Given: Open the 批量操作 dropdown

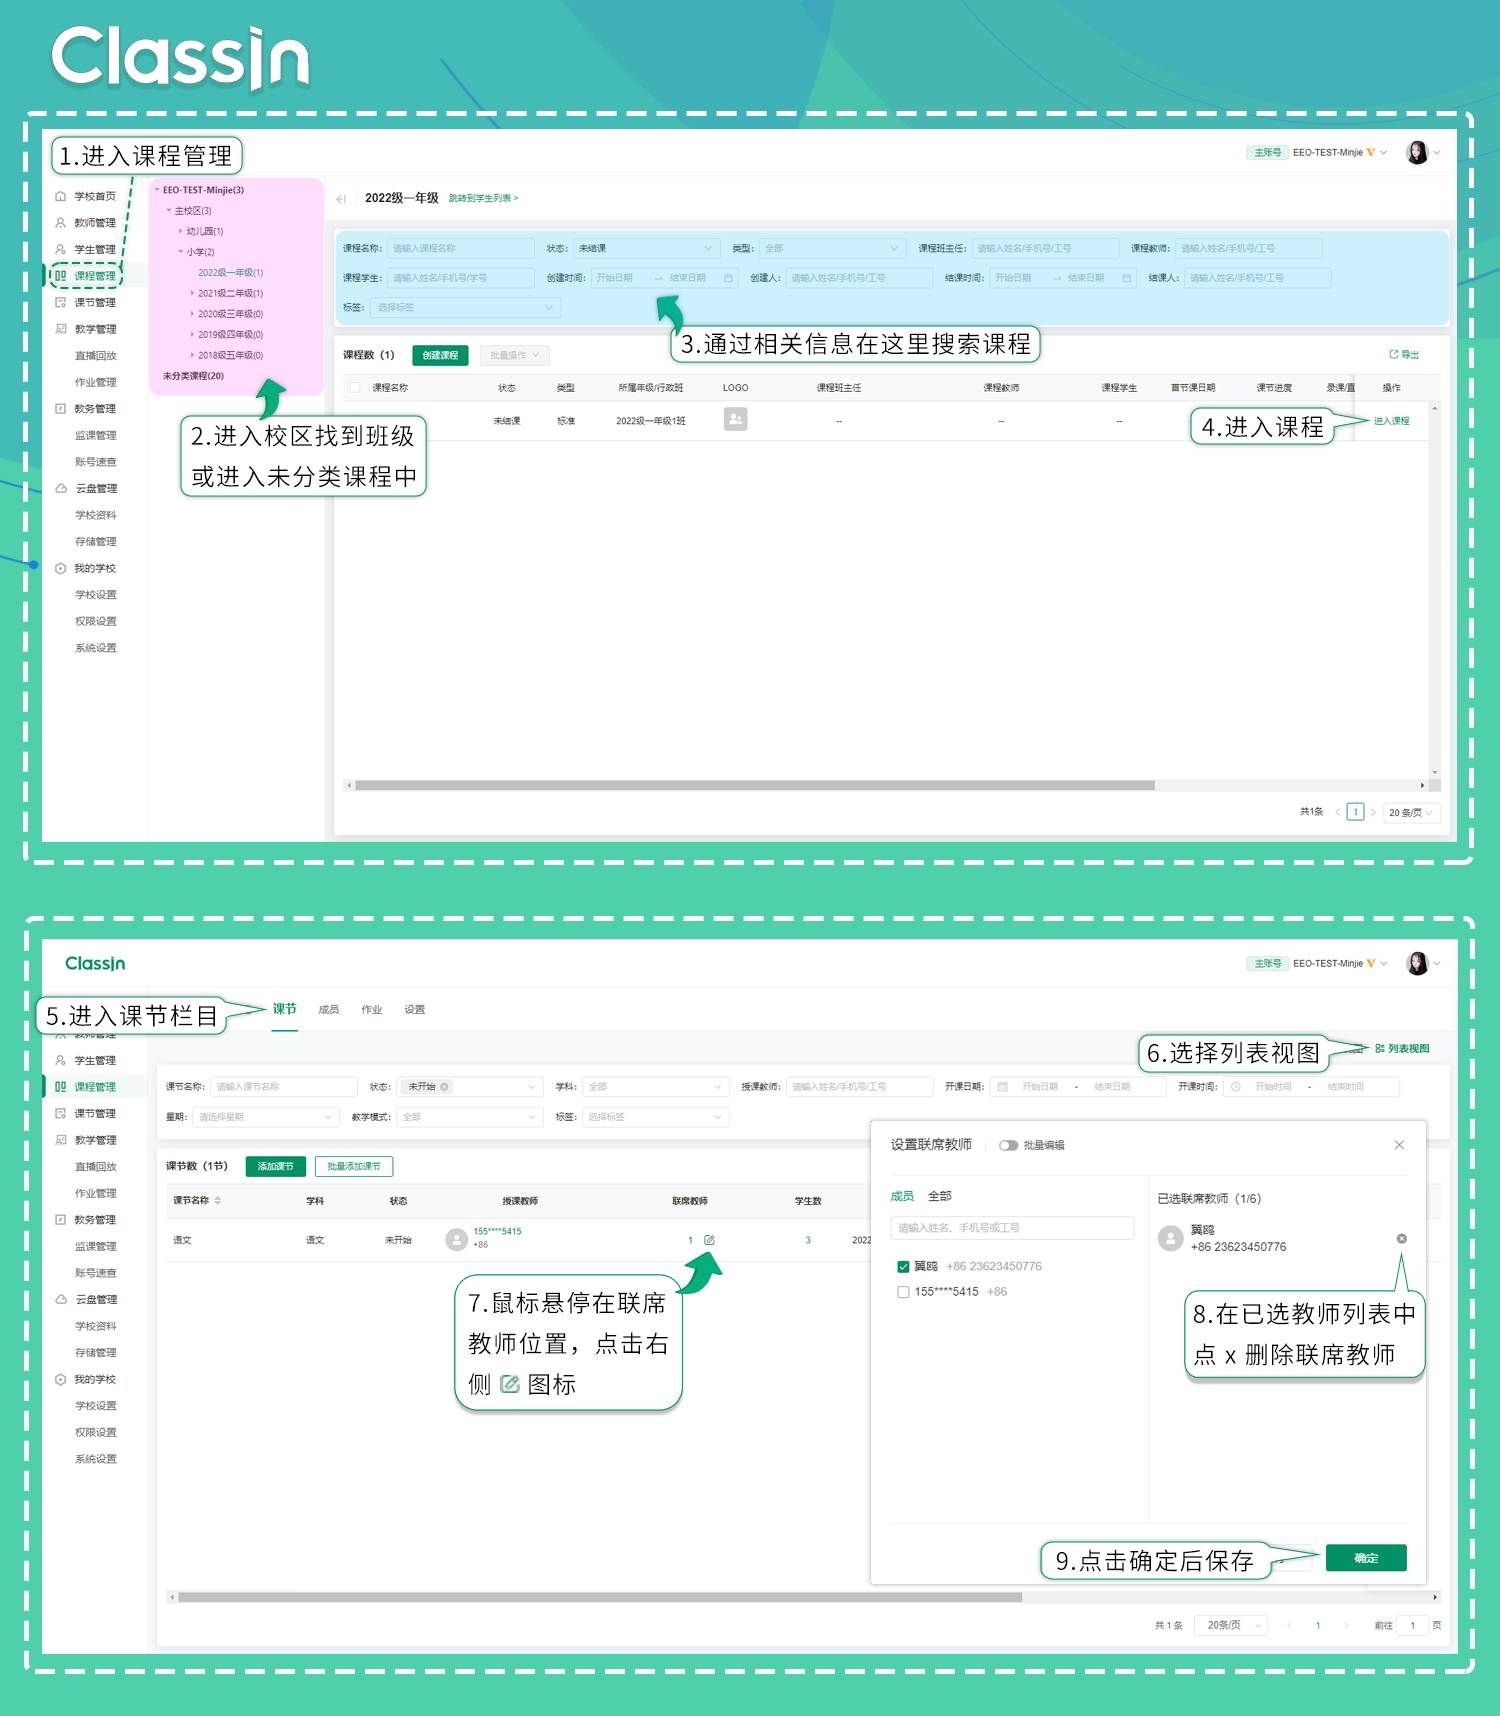Looking at the screenshot, I should point(514,355).
